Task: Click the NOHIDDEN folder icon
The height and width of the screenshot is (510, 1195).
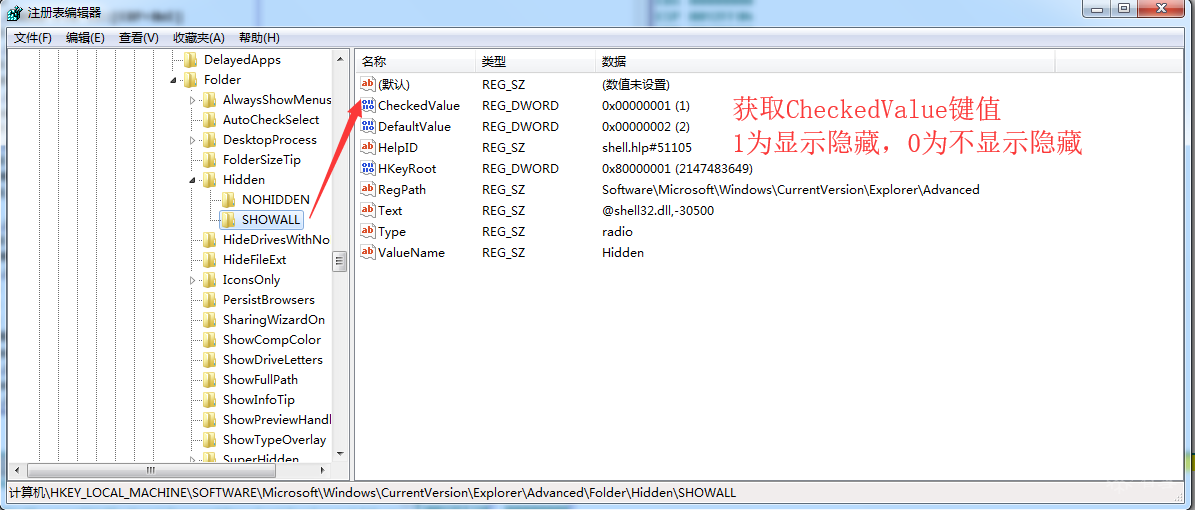Action: pyautogui.click(x=229, y=200)
